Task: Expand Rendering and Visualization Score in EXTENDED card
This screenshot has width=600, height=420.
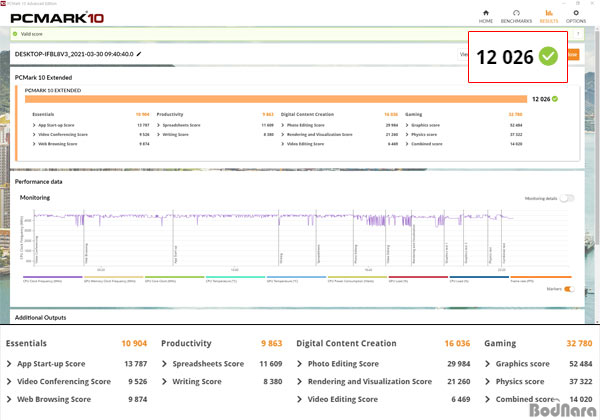Action: pos(283,135)
